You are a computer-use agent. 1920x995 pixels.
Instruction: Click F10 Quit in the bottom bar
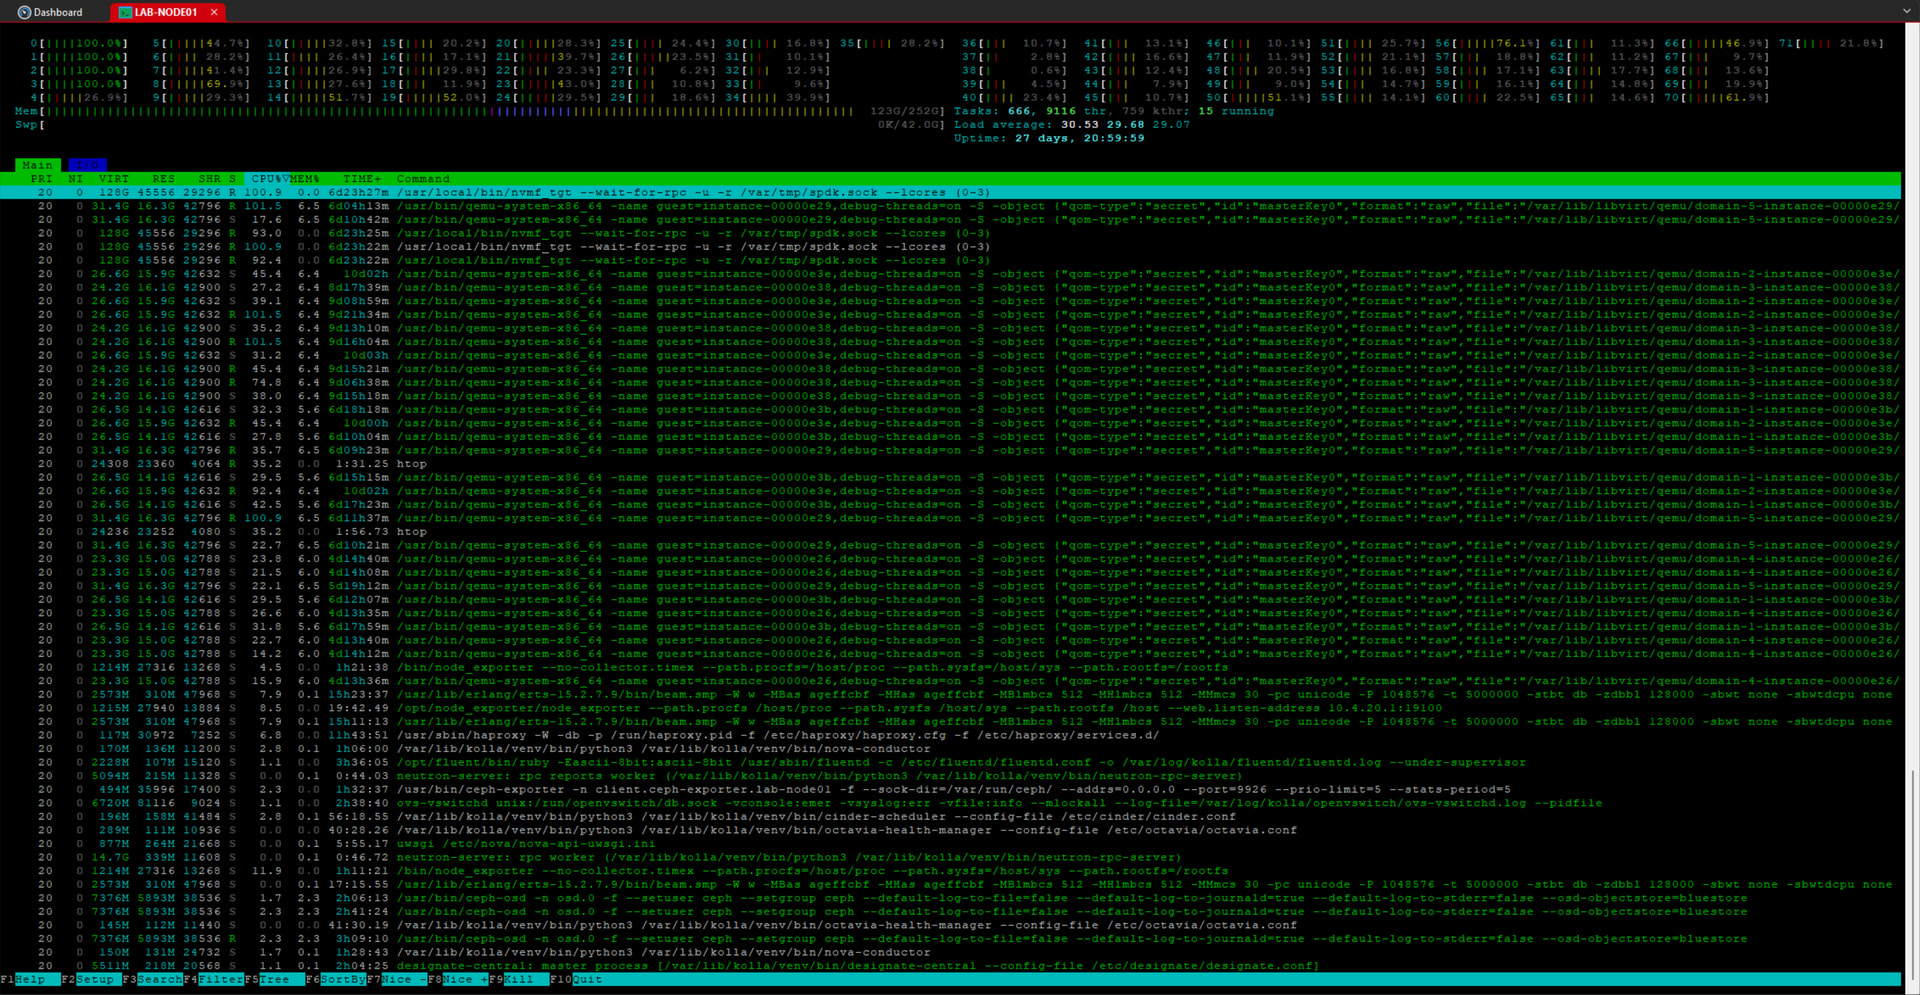point(576,980)
